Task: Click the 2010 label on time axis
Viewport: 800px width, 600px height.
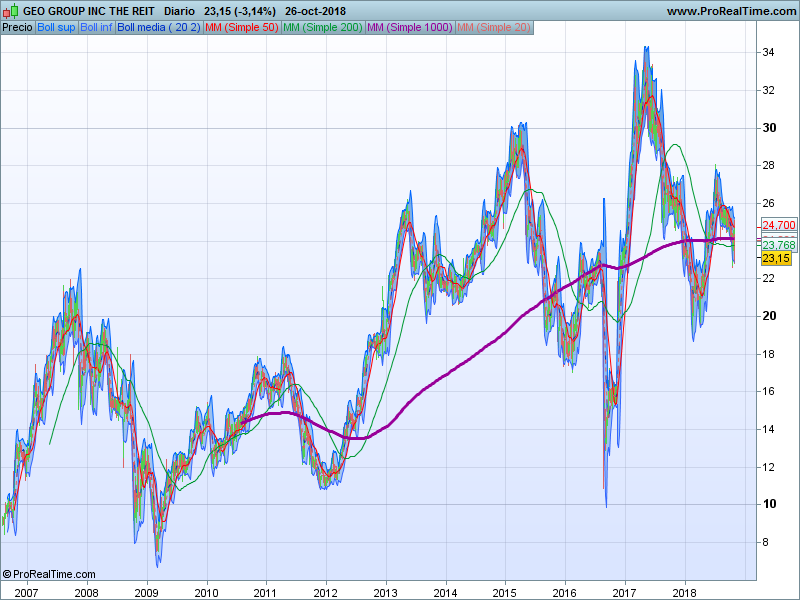Action: pos(206,593)
